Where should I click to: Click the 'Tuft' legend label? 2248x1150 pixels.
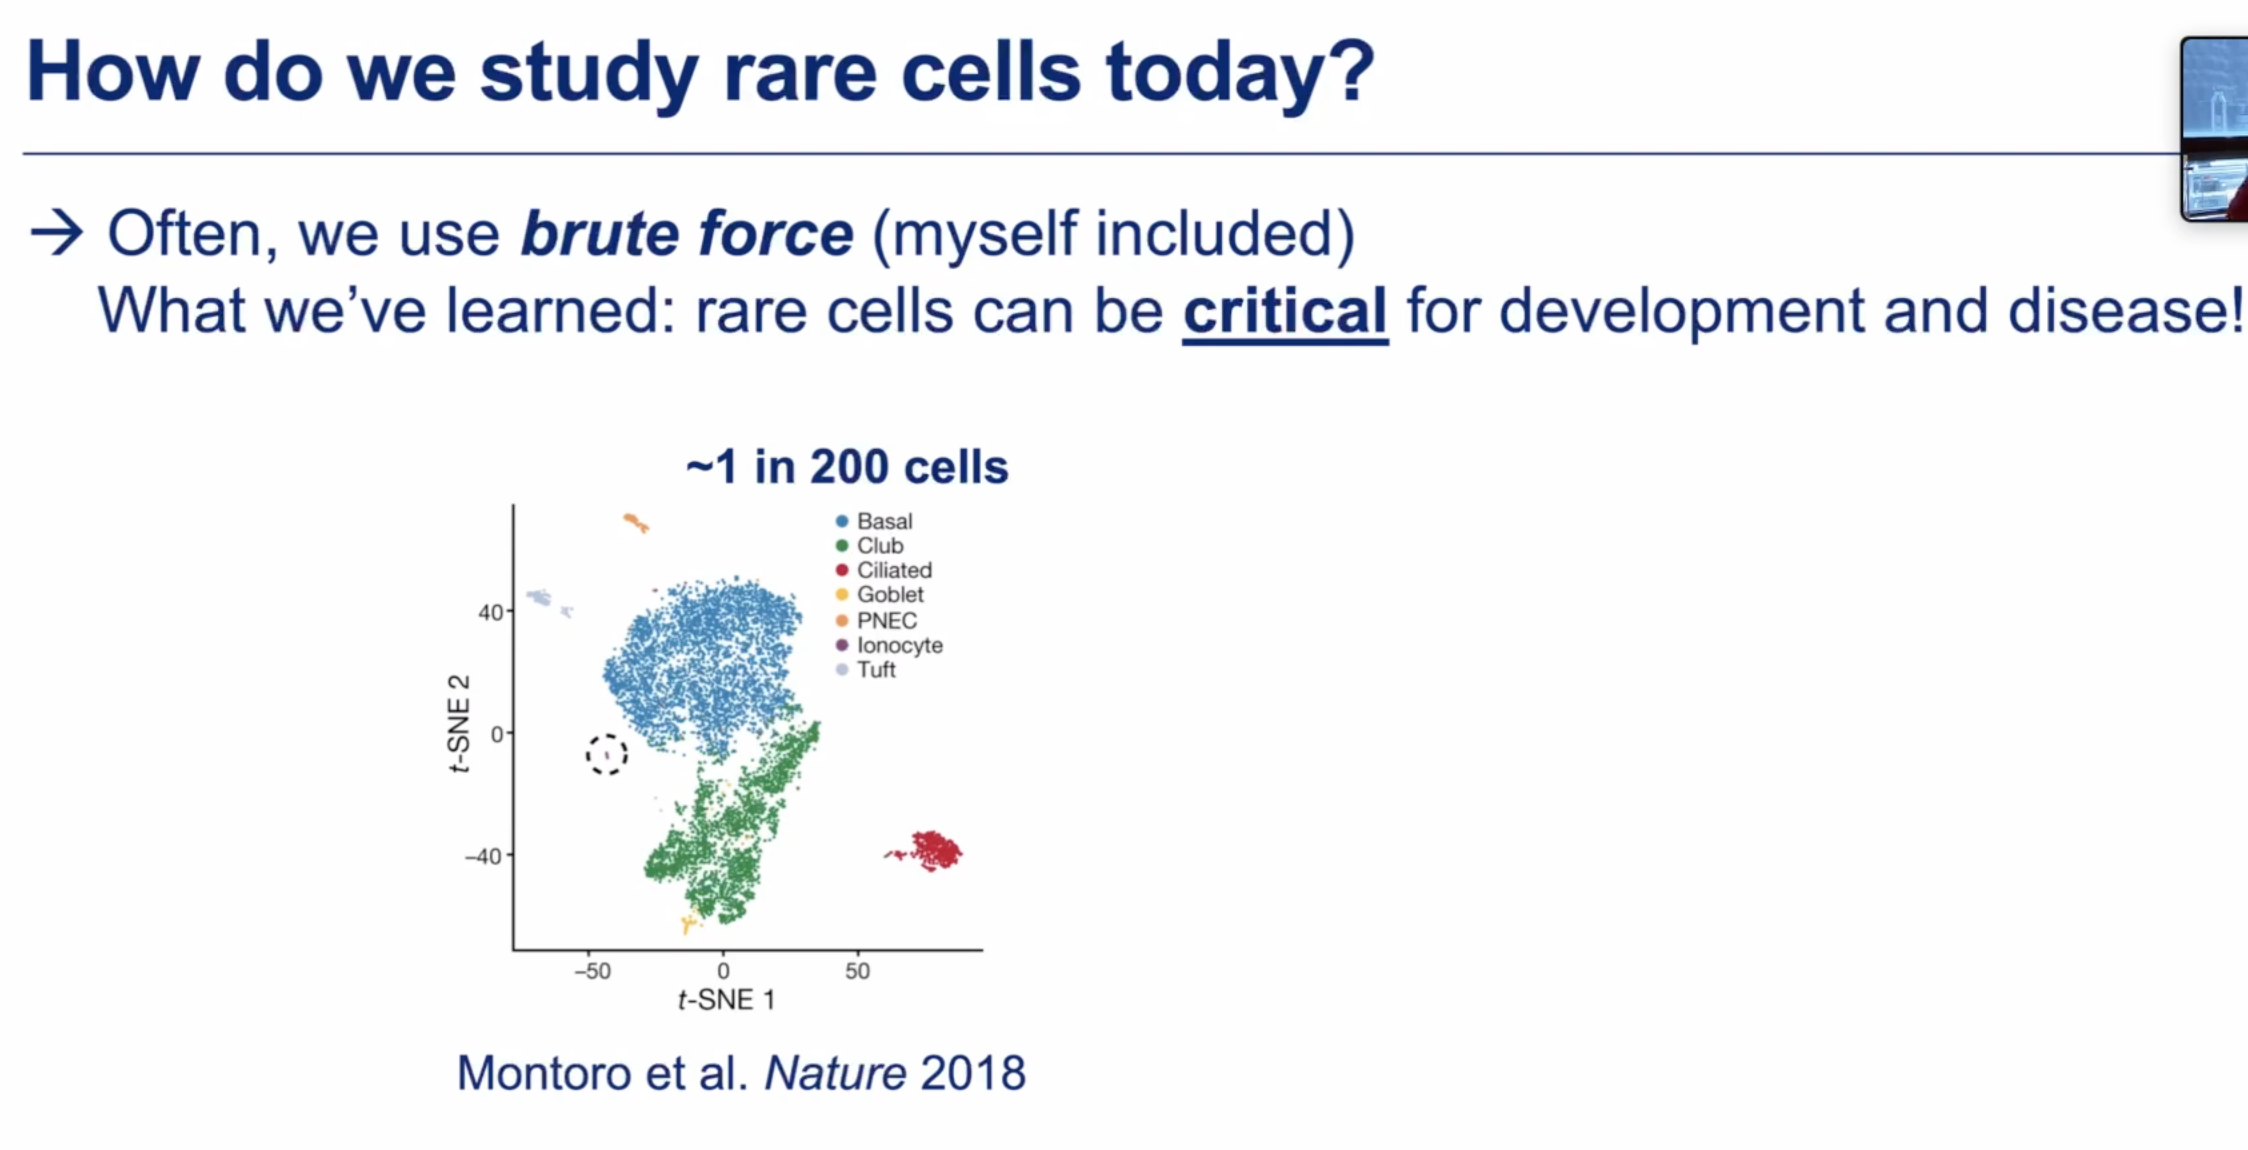876,670
